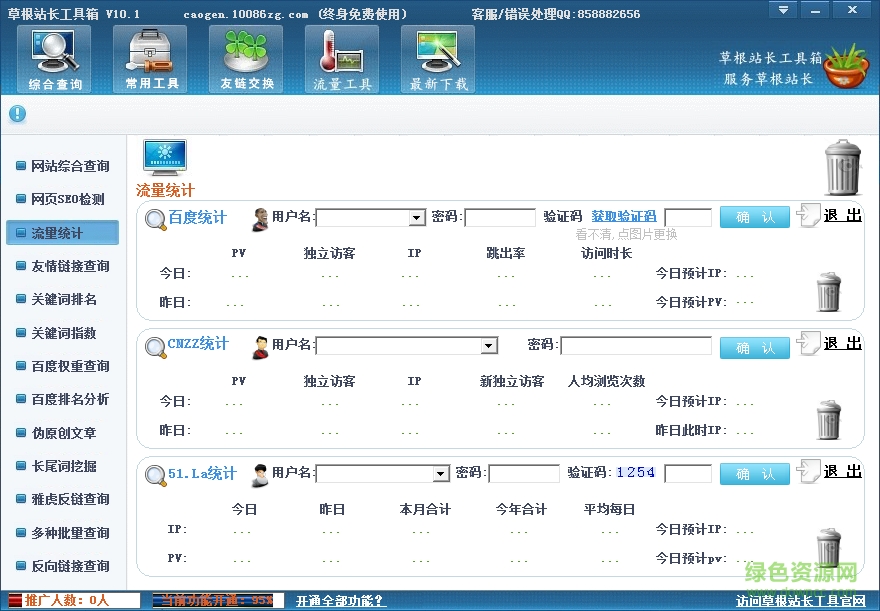Click the 获取验证码 link
This screenshot has height=611, width=880.
coord(624,216)
